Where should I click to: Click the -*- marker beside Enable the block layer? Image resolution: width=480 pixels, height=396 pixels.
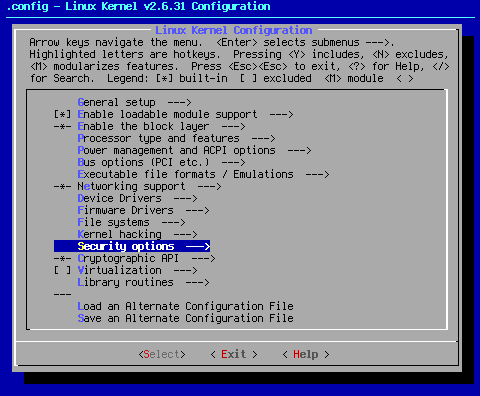point(63,126)
